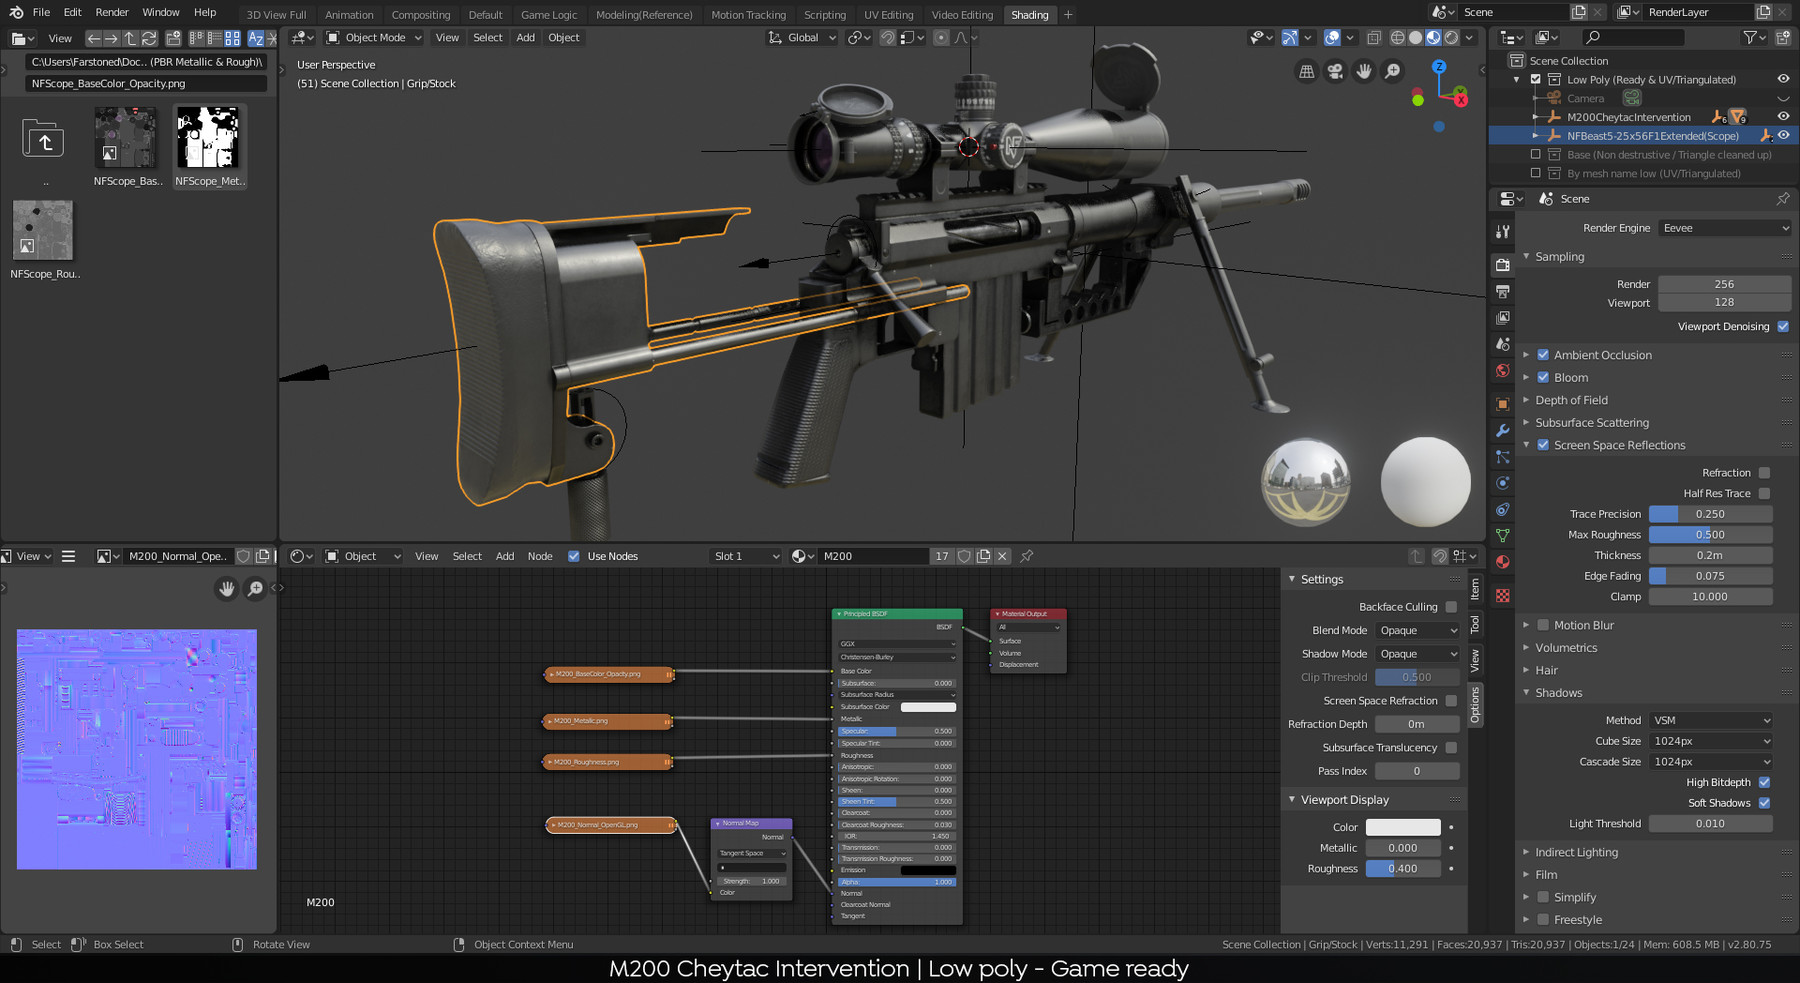Toggle Viewport Denoising checkbox

coord(1783,326)
